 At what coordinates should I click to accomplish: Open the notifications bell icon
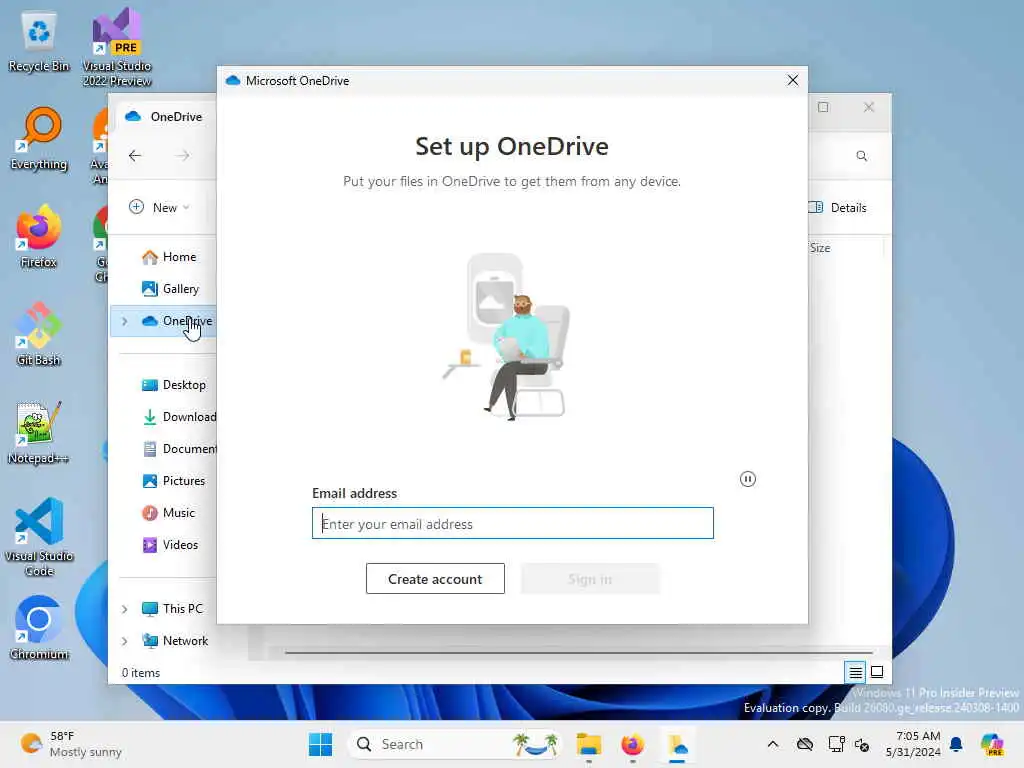tap(957, 744)
